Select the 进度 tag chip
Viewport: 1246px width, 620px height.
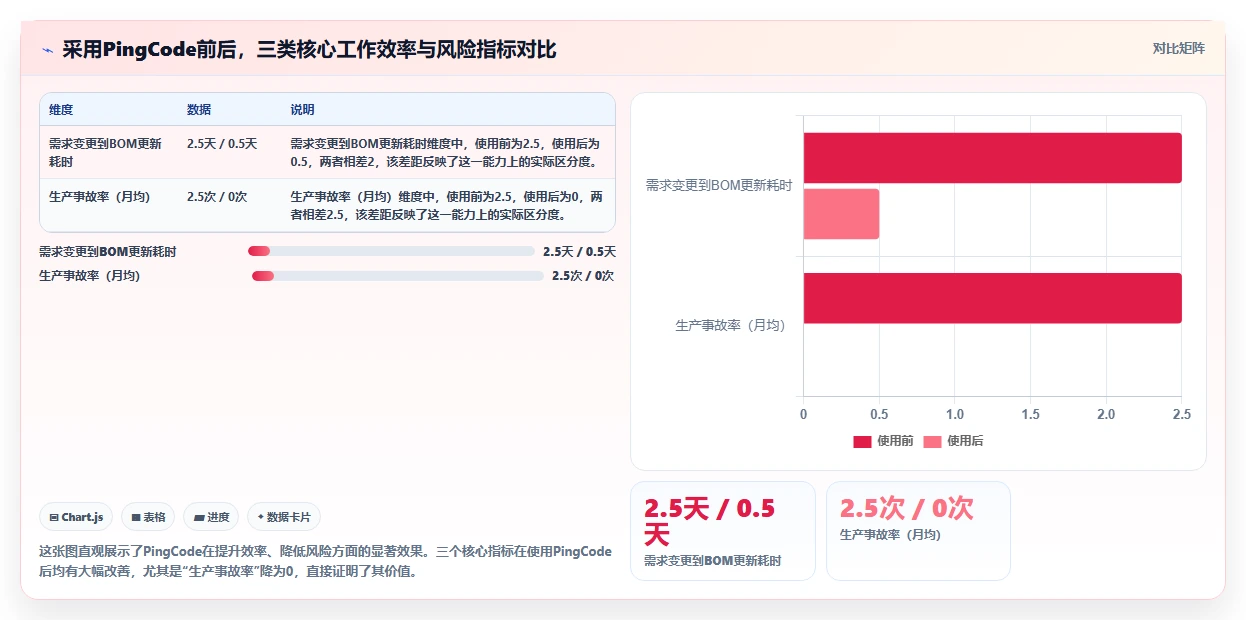pyautogui.click(x=211, y=517)
